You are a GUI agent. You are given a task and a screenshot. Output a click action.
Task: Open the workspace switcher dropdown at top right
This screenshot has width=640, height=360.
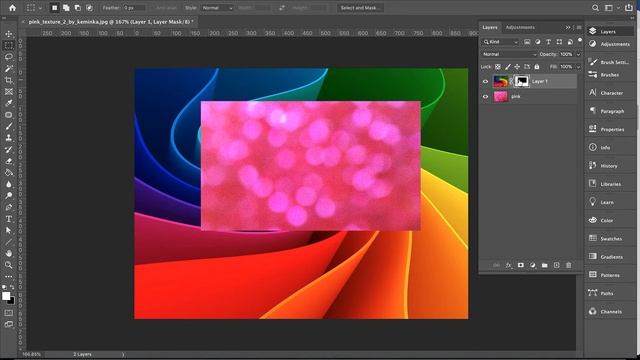pos(611,8)
